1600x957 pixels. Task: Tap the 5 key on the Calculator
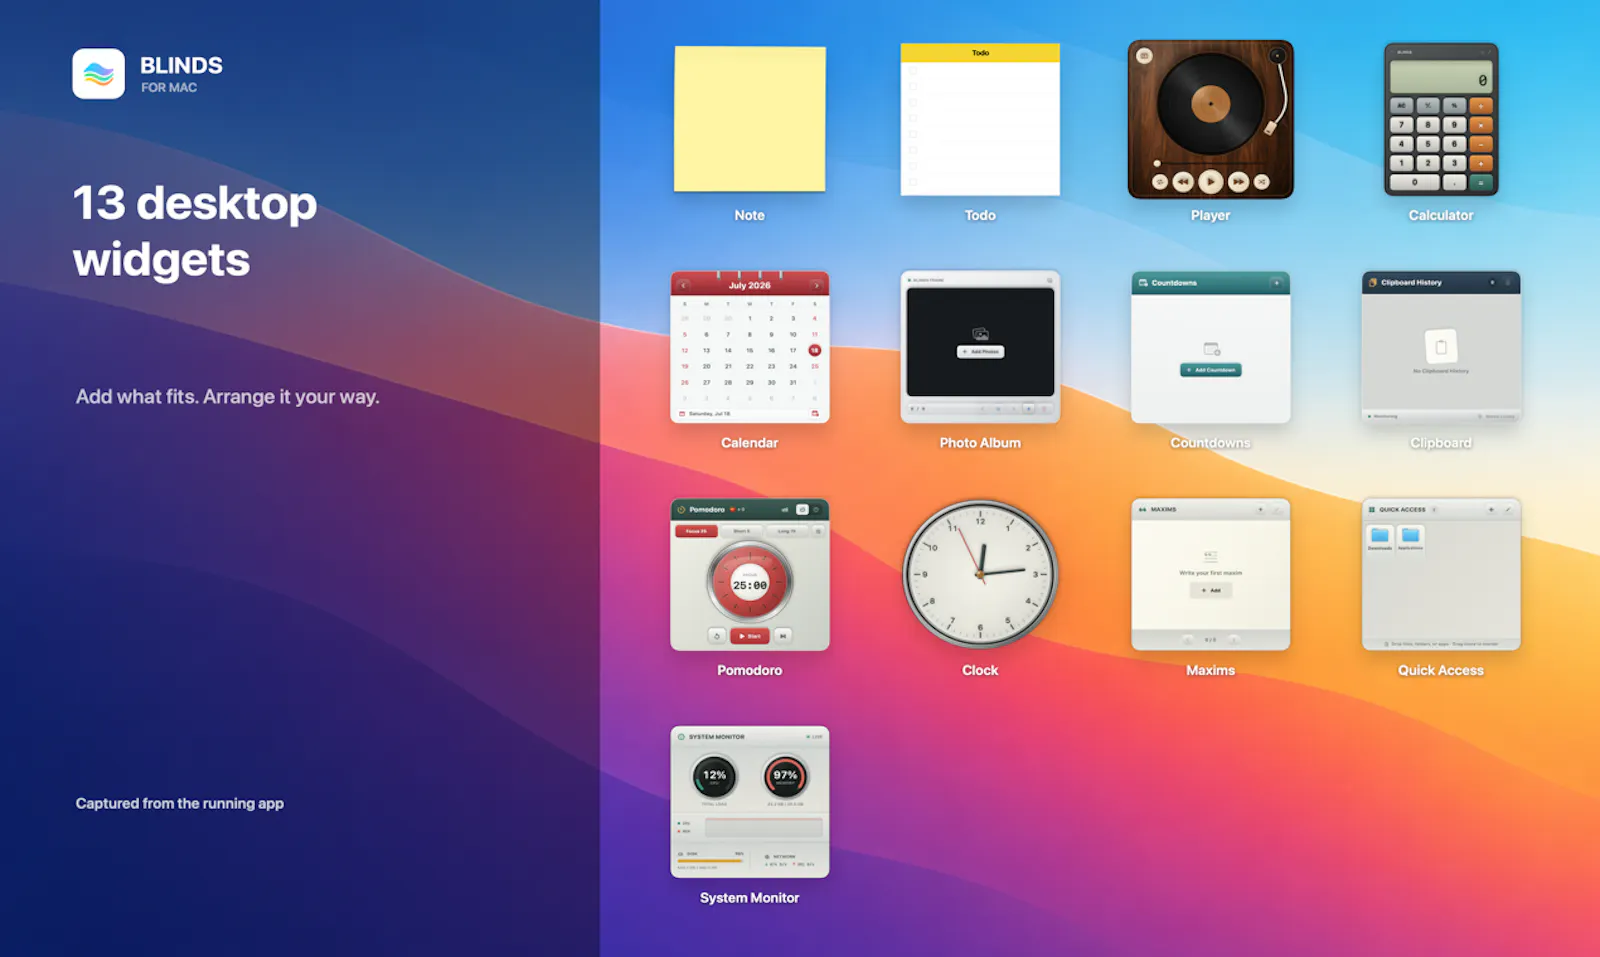coord(1428,144)
